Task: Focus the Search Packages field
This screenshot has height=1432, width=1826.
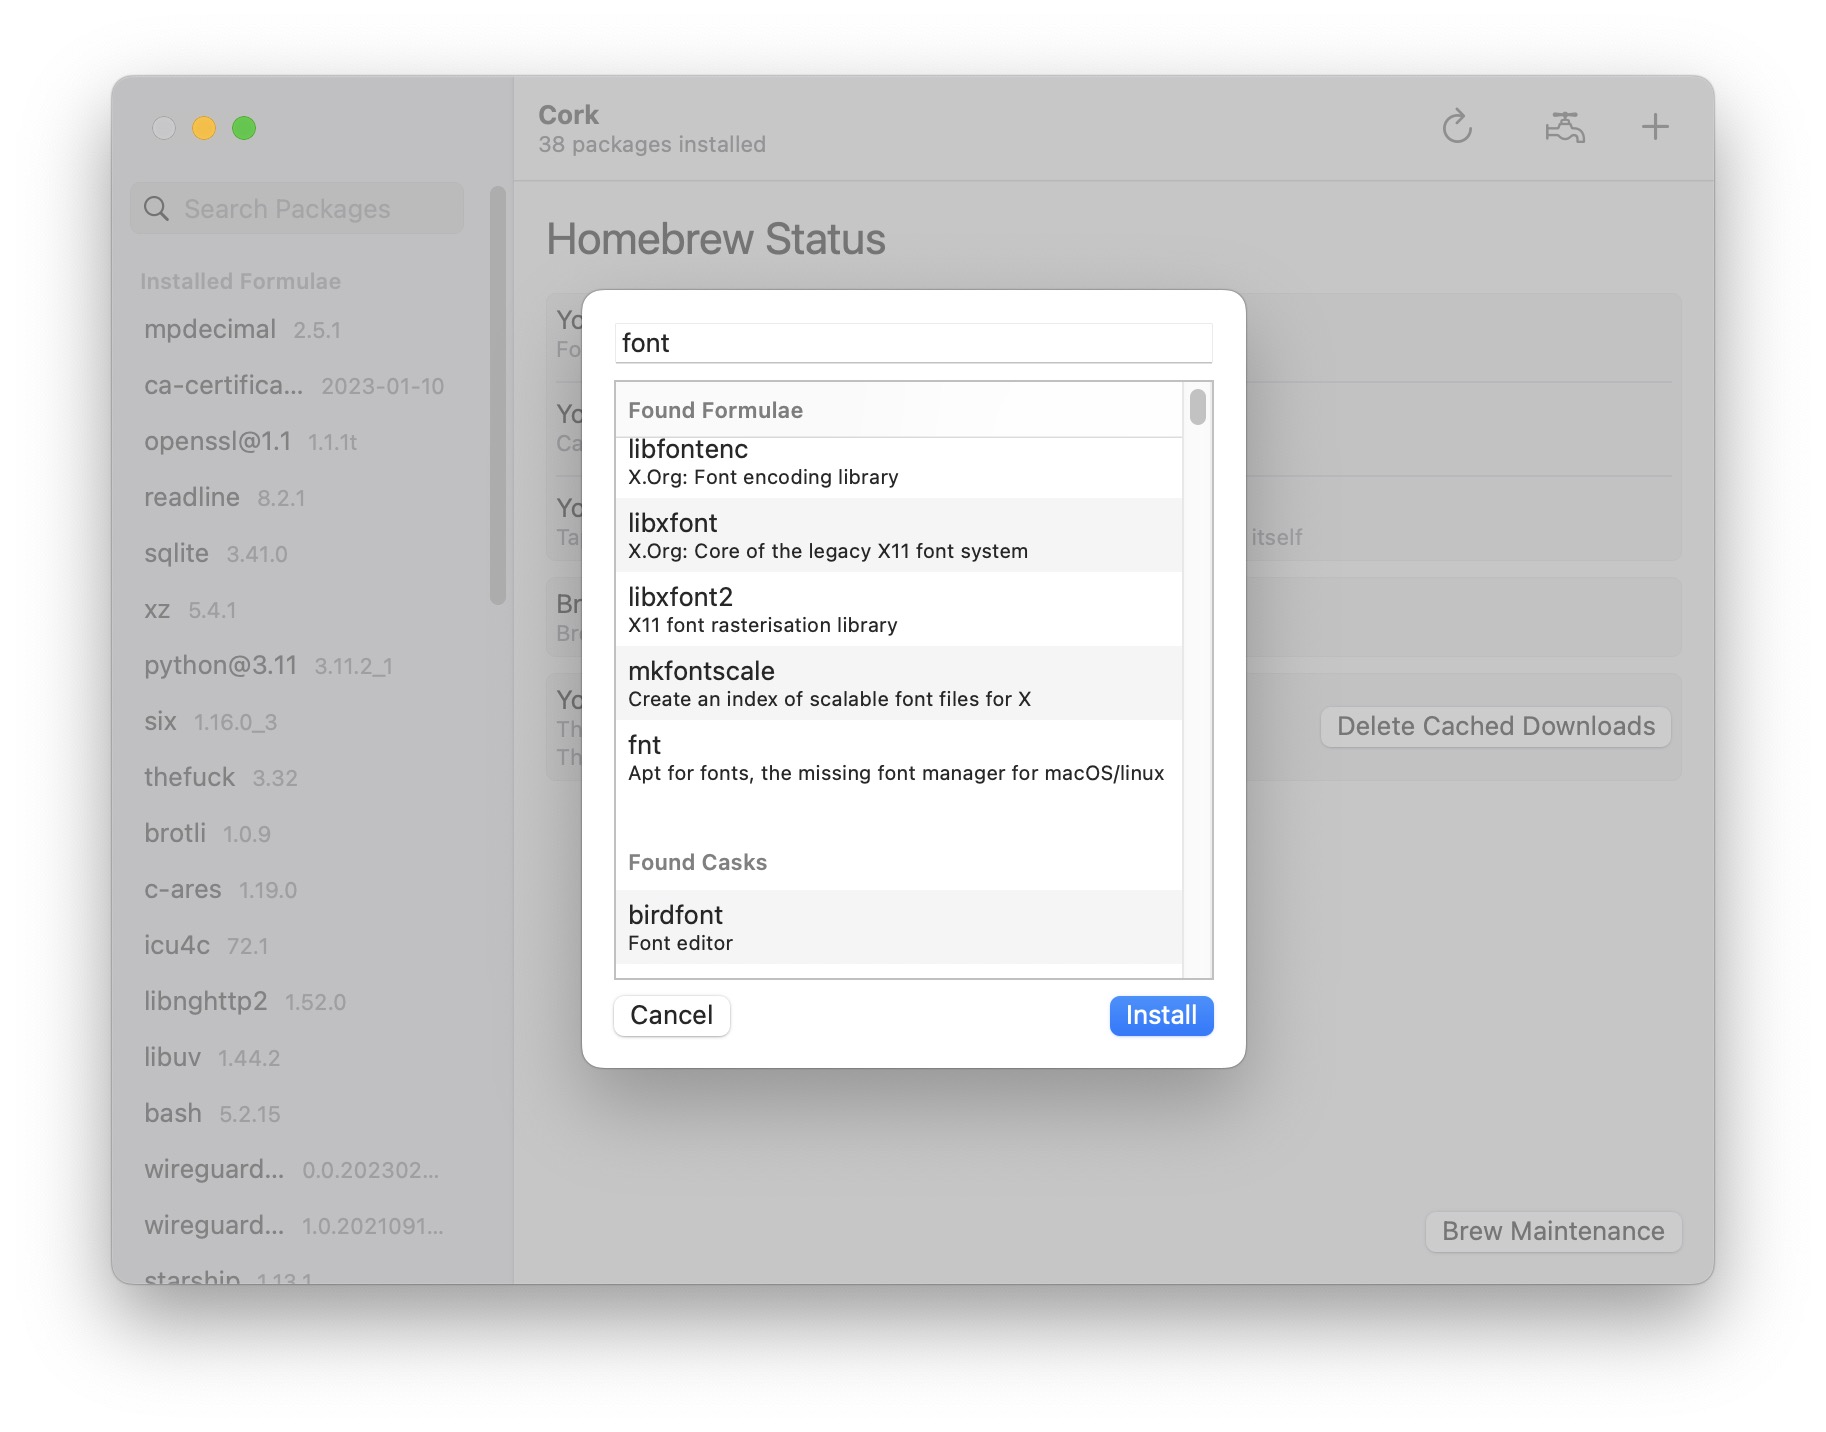Action: pyautogui.click(x=297, y=209)
